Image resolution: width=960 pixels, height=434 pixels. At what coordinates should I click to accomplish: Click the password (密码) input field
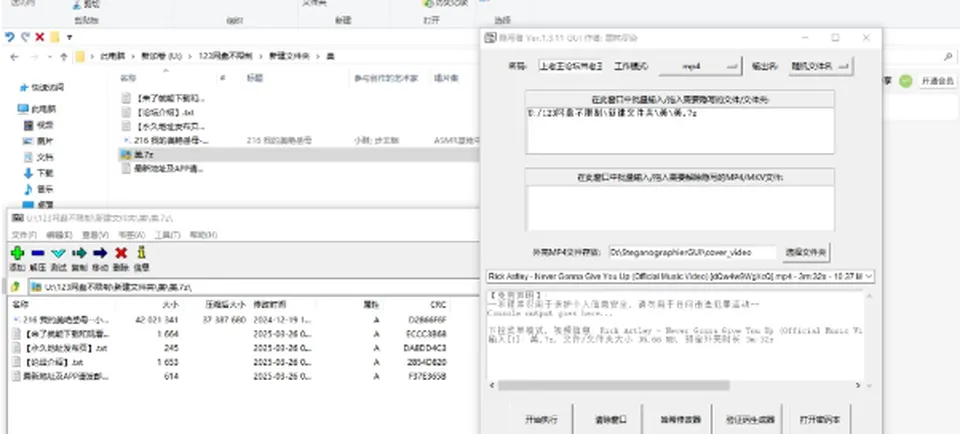click(572, 66)
